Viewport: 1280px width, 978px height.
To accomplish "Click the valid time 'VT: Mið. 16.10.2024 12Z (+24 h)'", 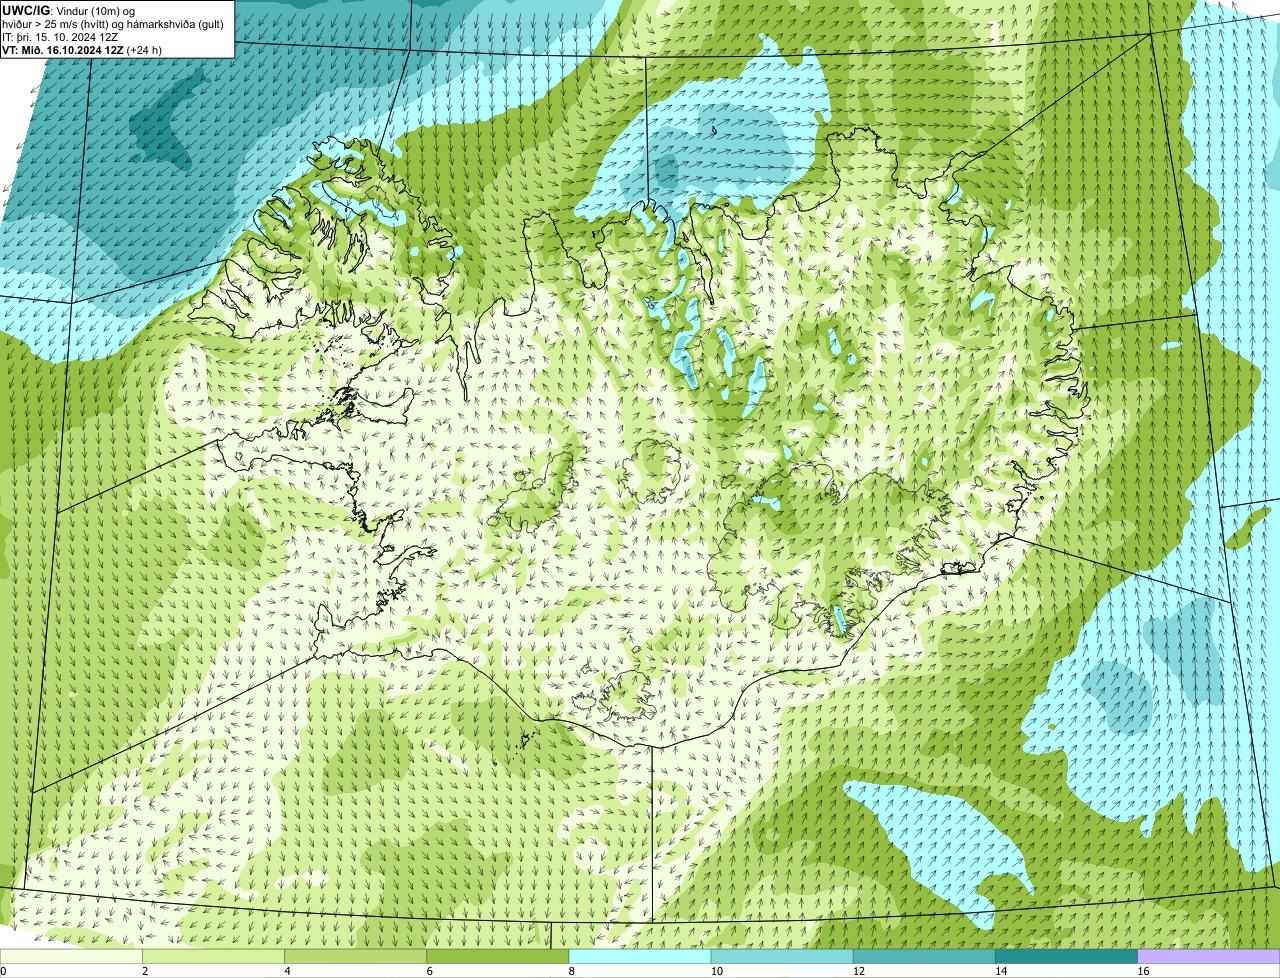I will (82, 50).
